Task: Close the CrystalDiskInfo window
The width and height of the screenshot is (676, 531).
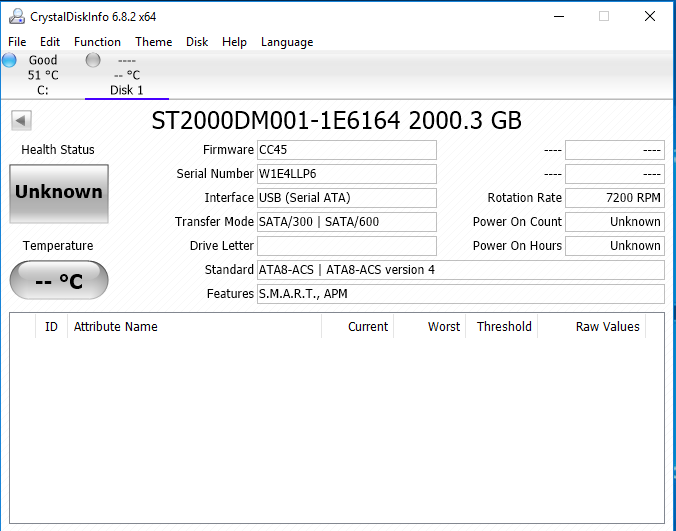Action: (650, 16)
